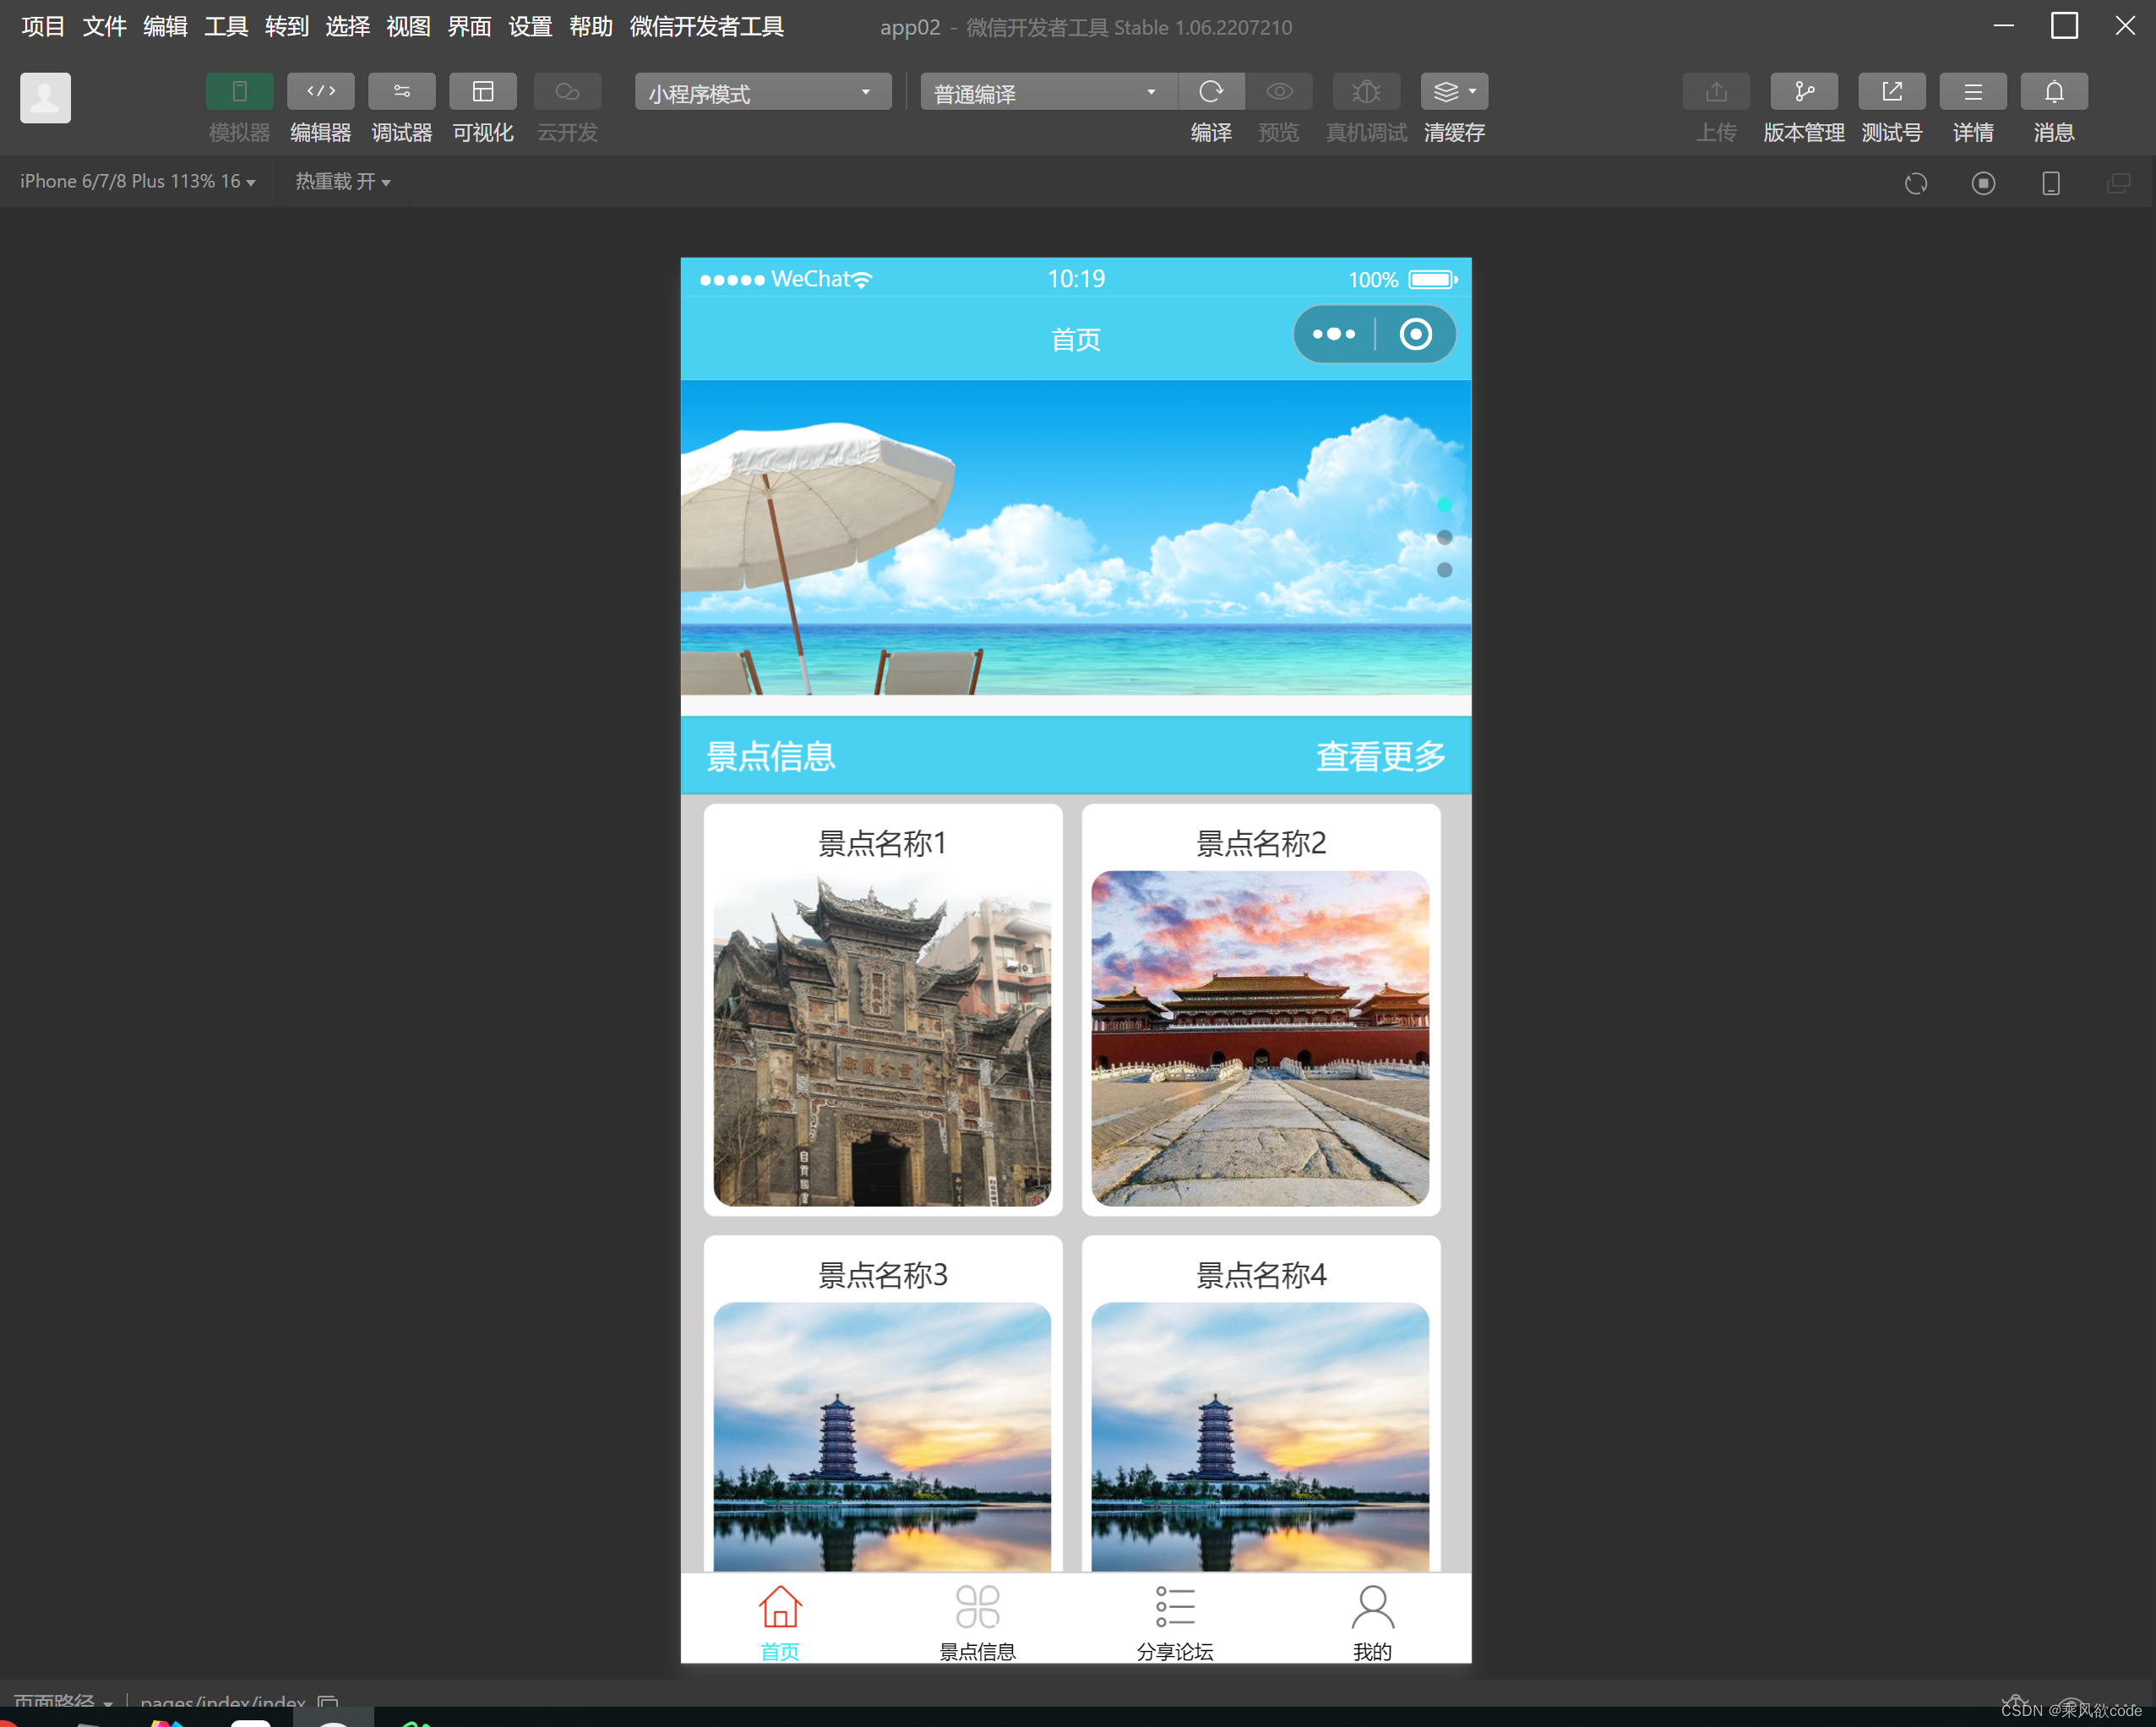Open the clear cache layers dropdown icon

pos(1454,92)
